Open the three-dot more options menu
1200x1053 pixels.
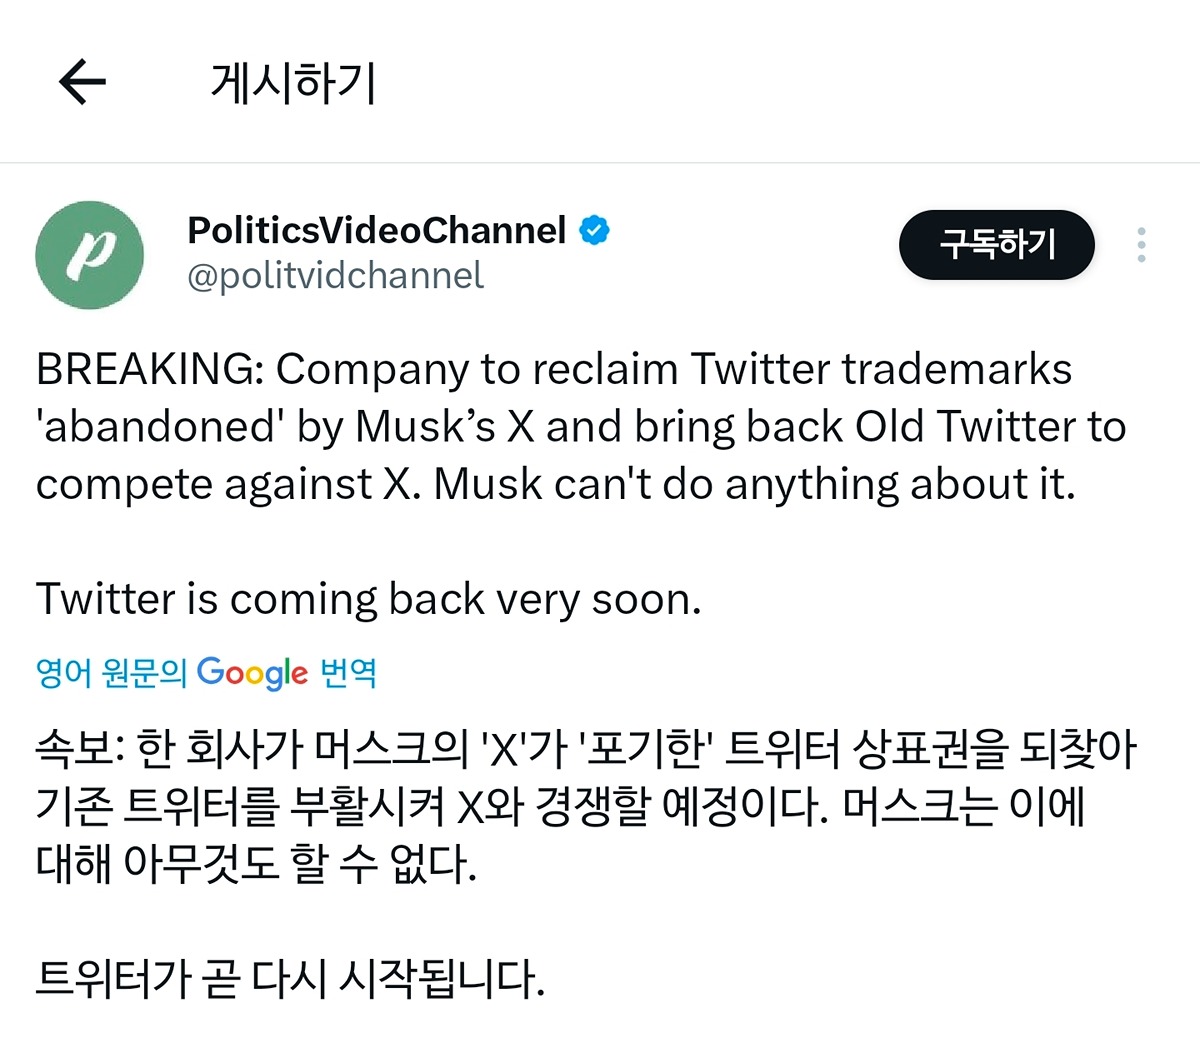click(1141, 245)
